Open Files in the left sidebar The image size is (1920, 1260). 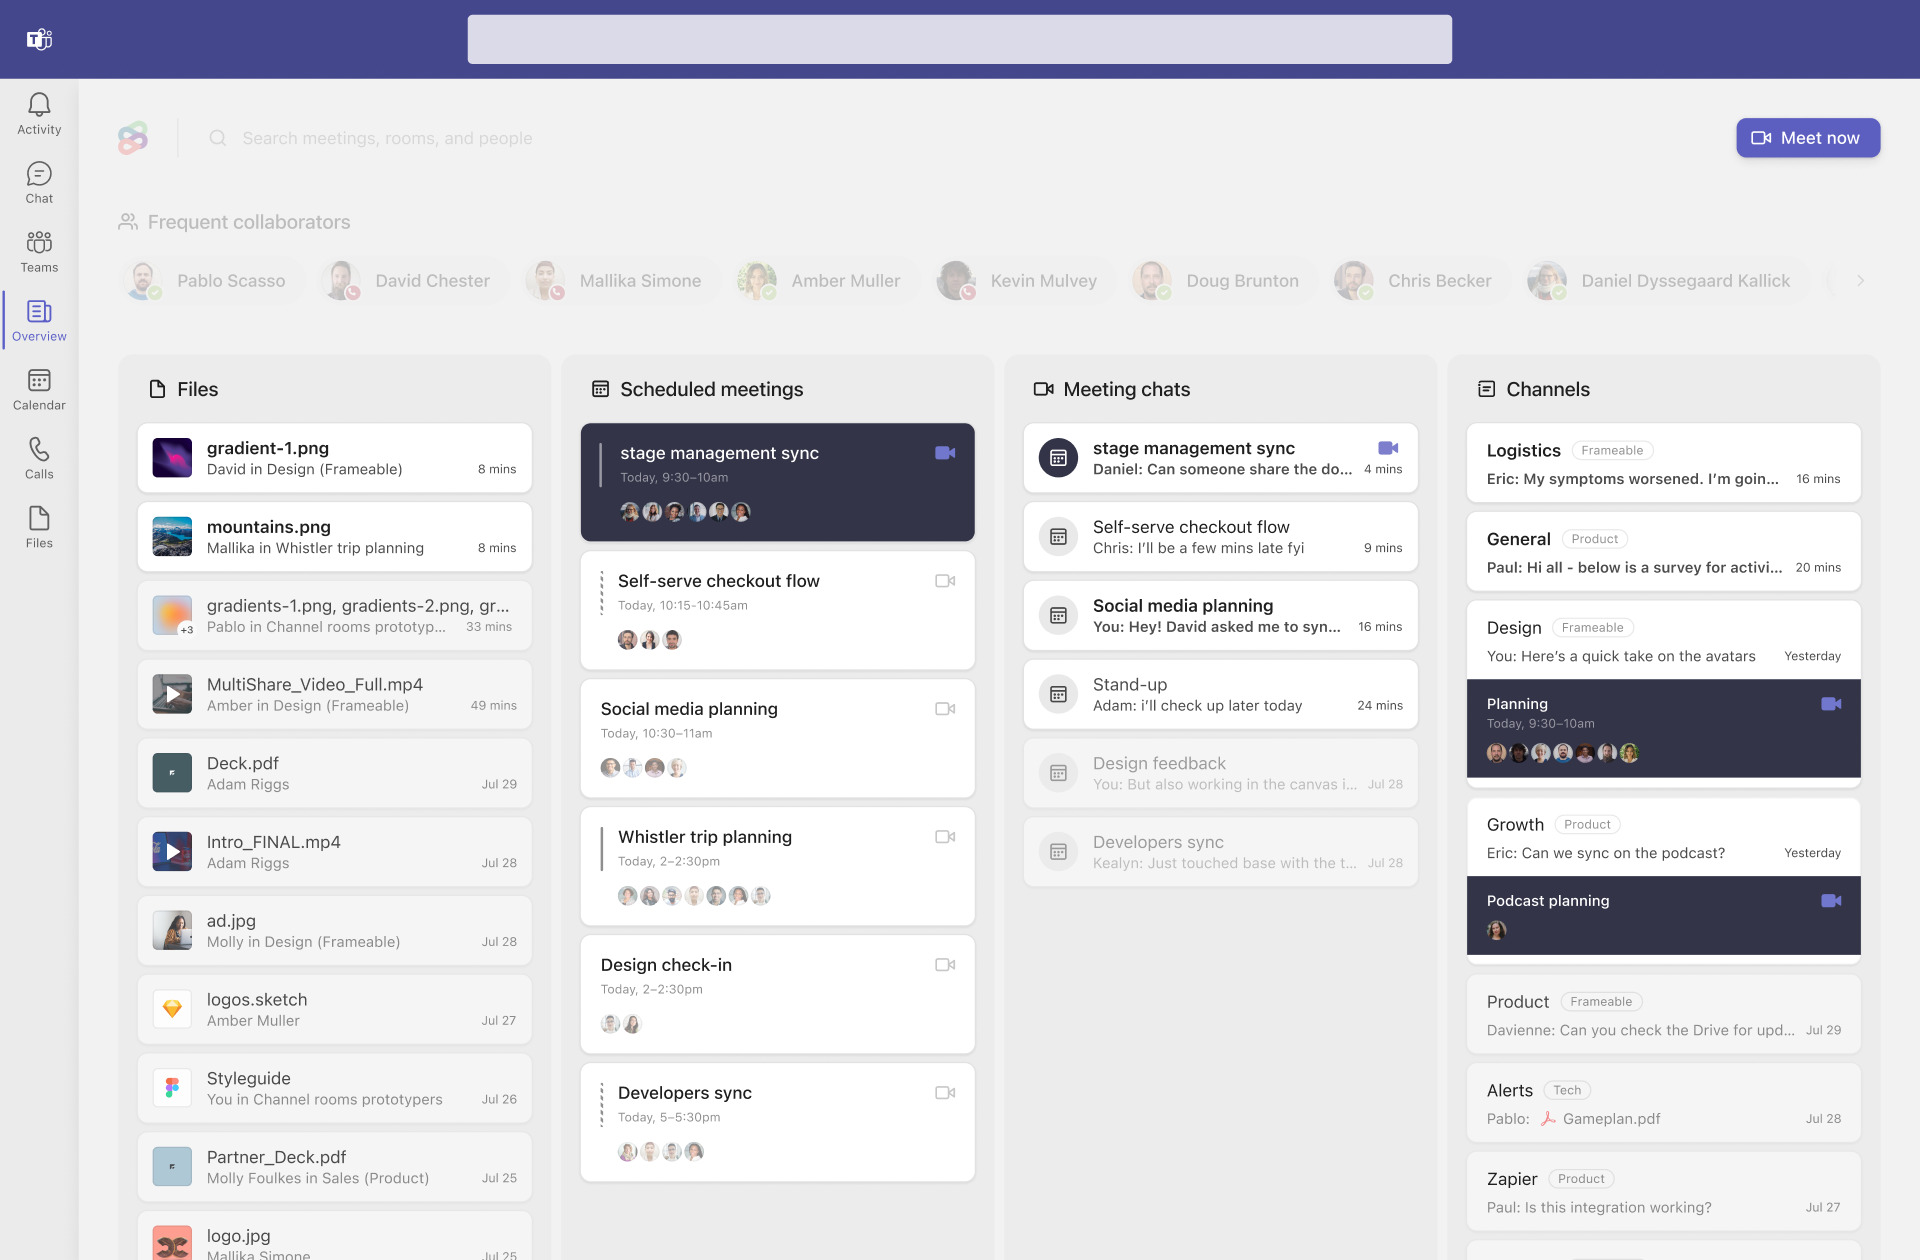39,527
